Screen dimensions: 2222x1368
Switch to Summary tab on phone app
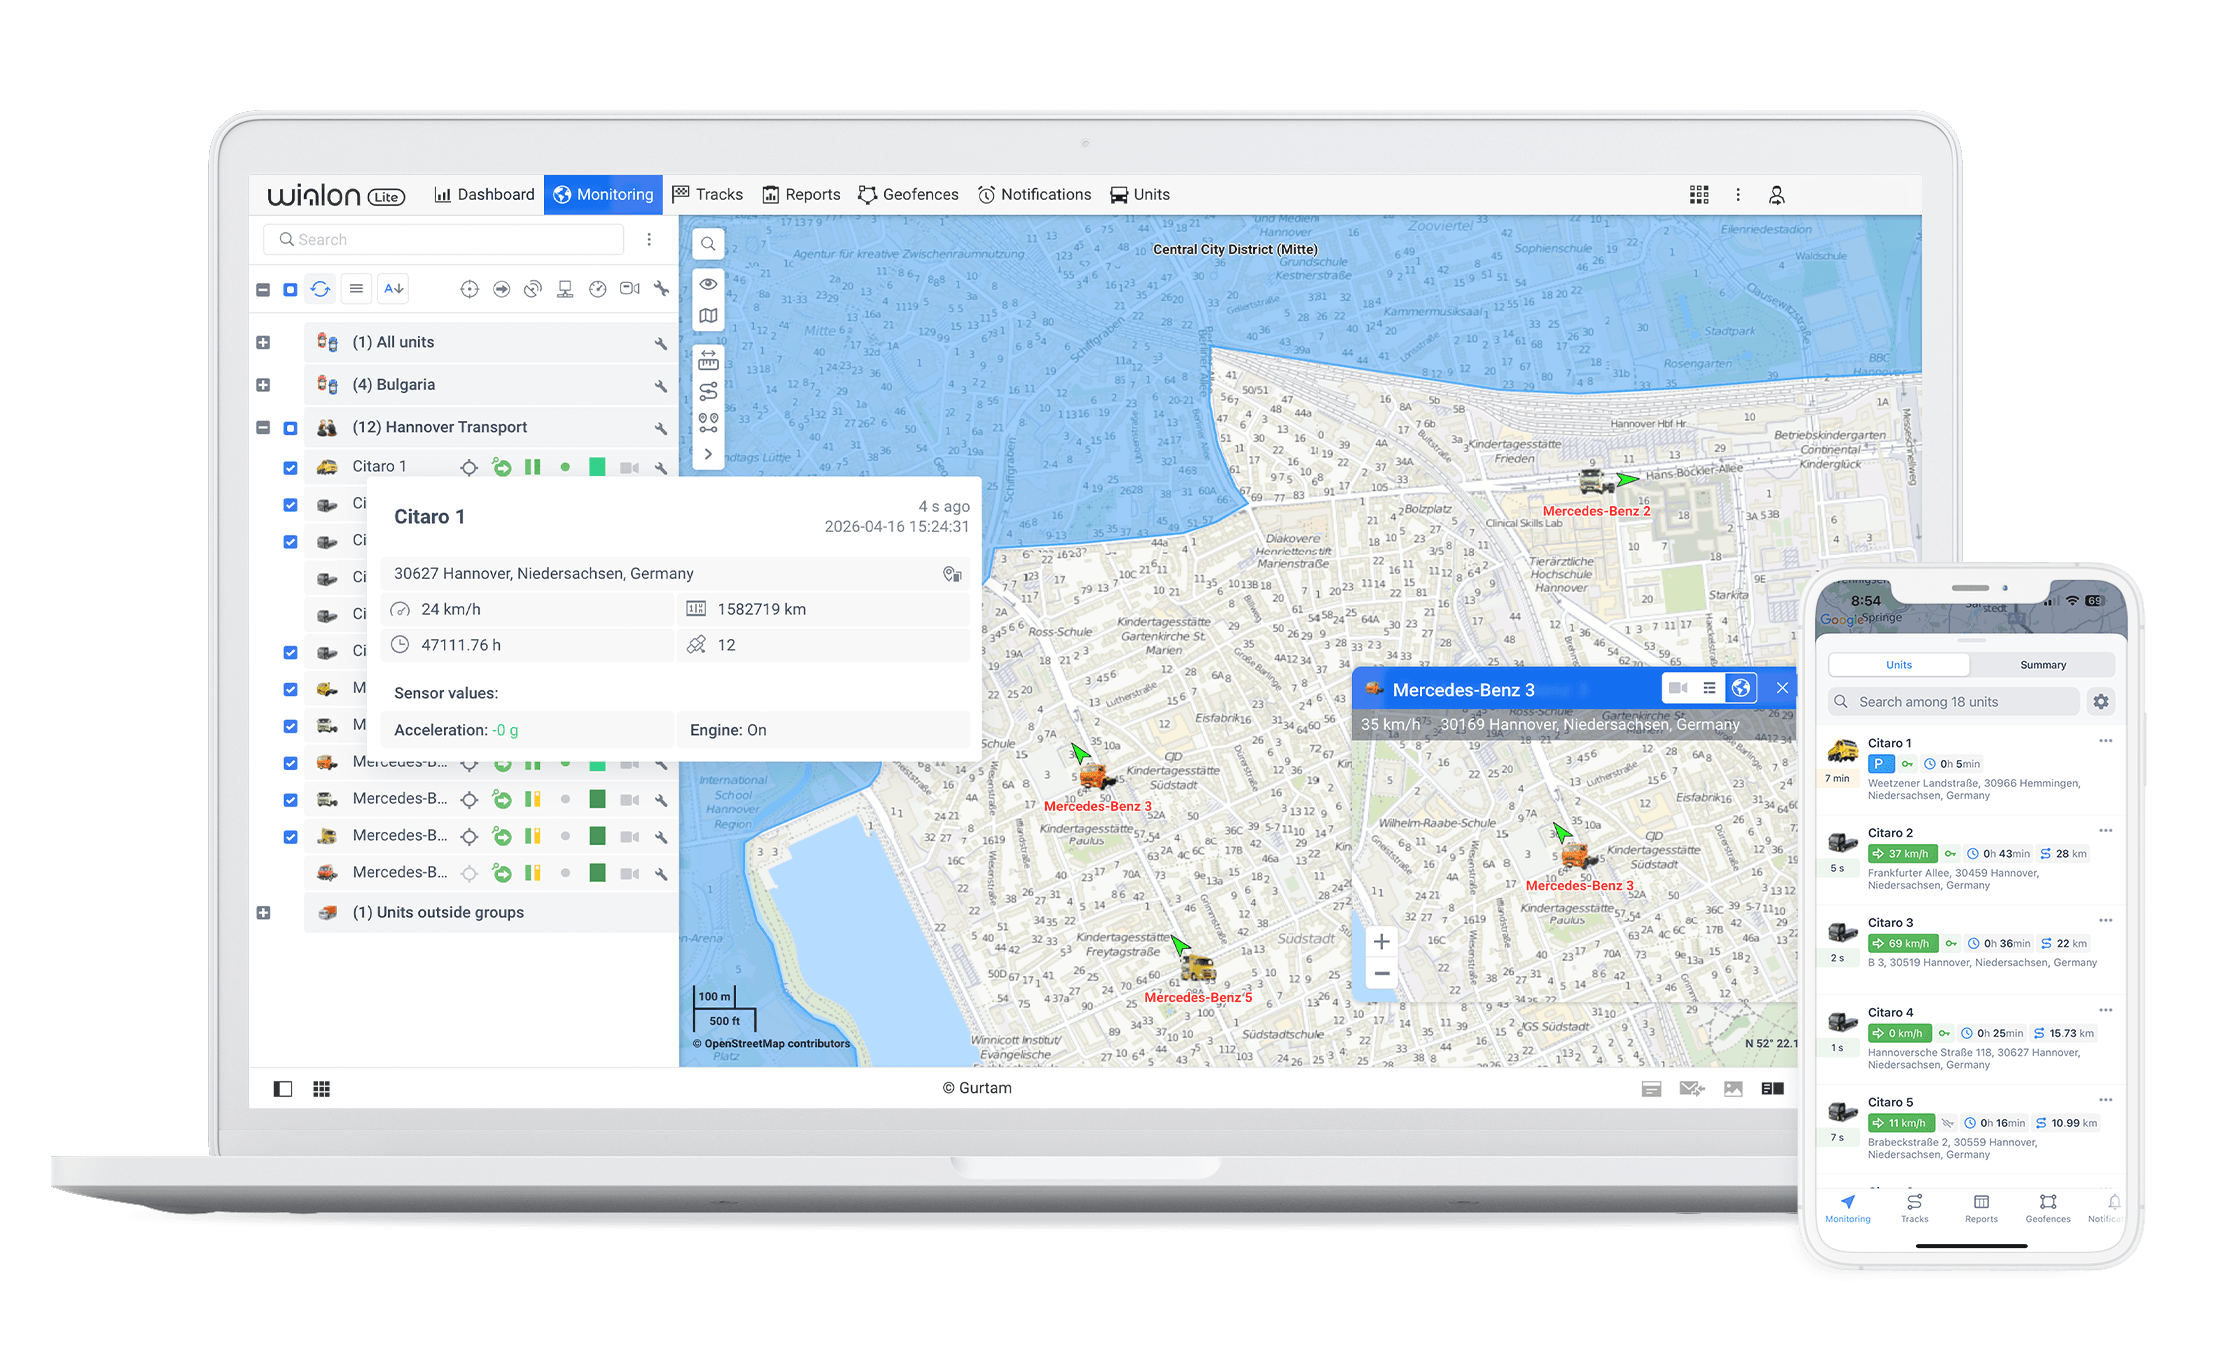(x=2043, y=665)
